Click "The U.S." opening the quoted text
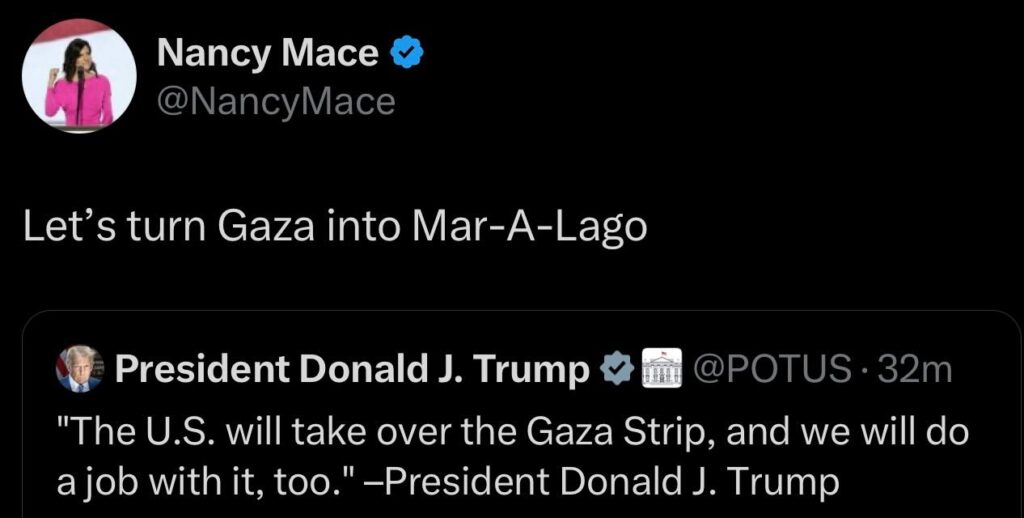This screenshot has height=518, width=1024. tap(133, 433)
